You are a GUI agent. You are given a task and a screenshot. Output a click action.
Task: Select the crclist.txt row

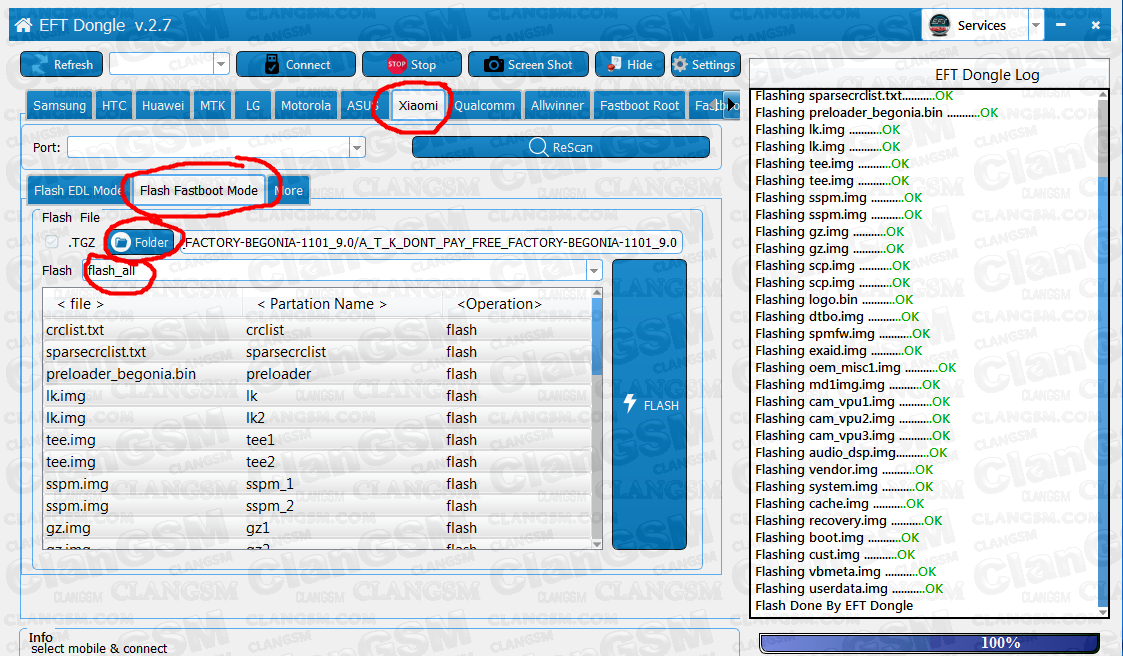[x=318, y=330]
